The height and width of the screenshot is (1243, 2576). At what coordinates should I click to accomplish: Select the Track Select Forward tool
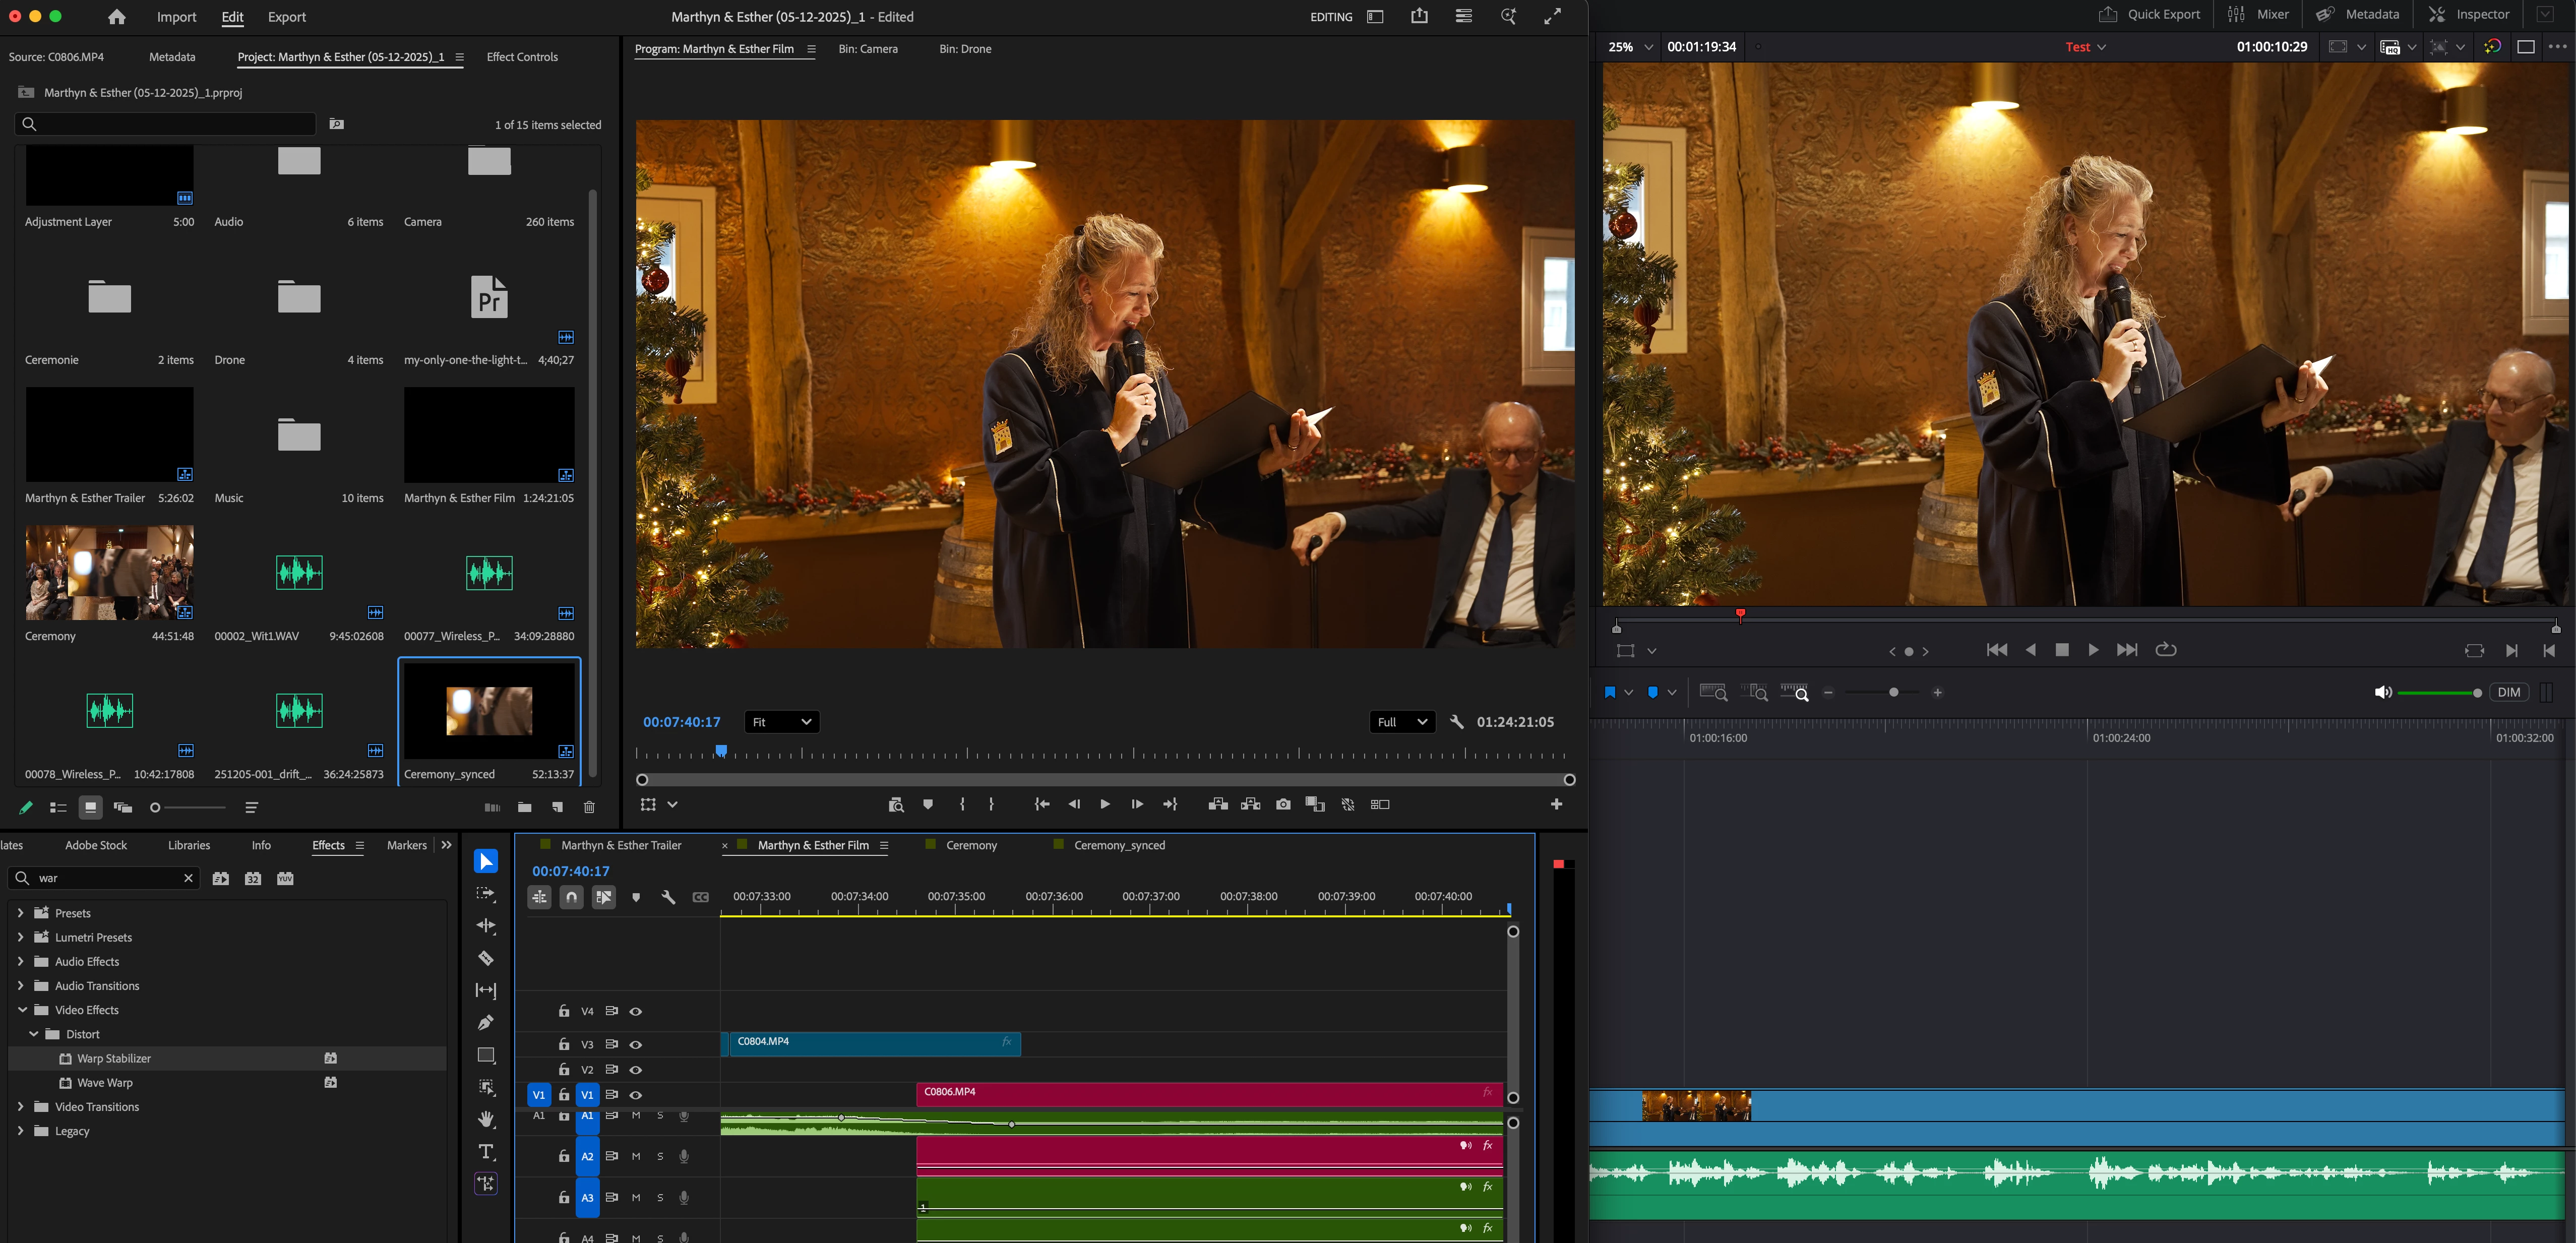click(486, 894)
